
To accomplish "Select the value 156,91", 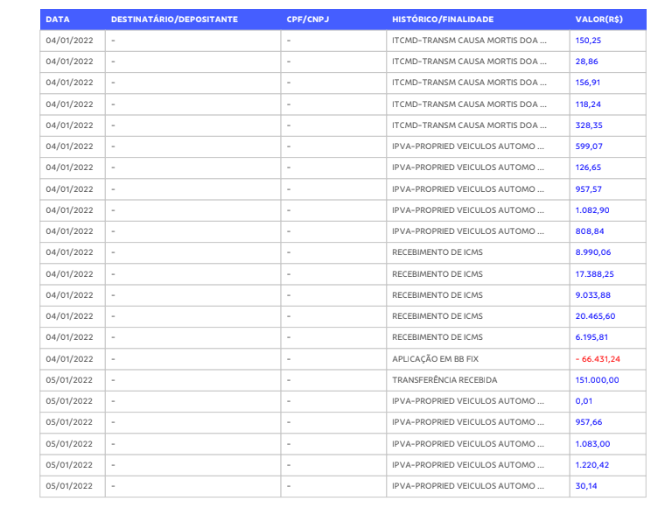I will coord(588,82).
